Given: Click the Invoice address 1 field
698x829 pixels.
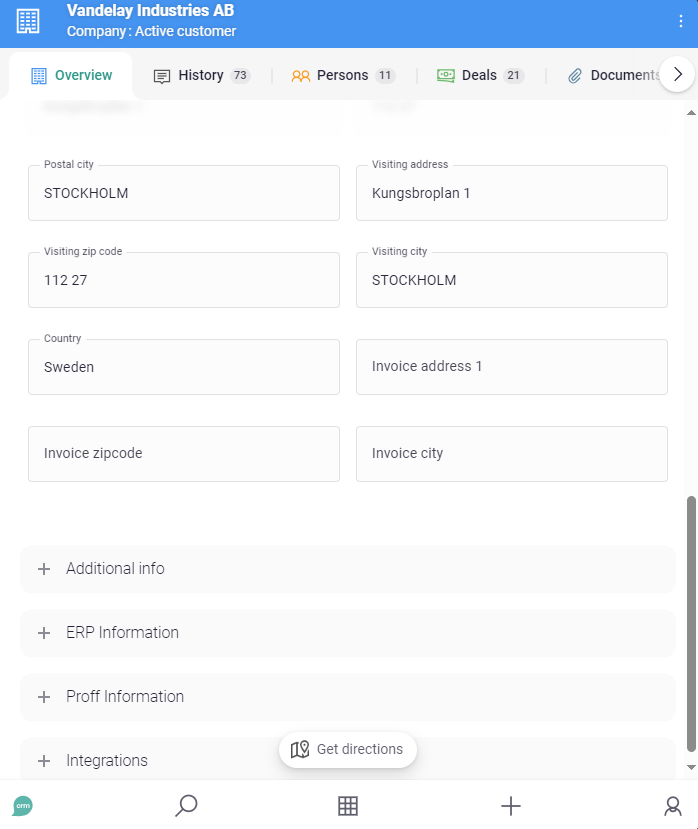Looking at the screenshot, I should click(x=511, y=367).
